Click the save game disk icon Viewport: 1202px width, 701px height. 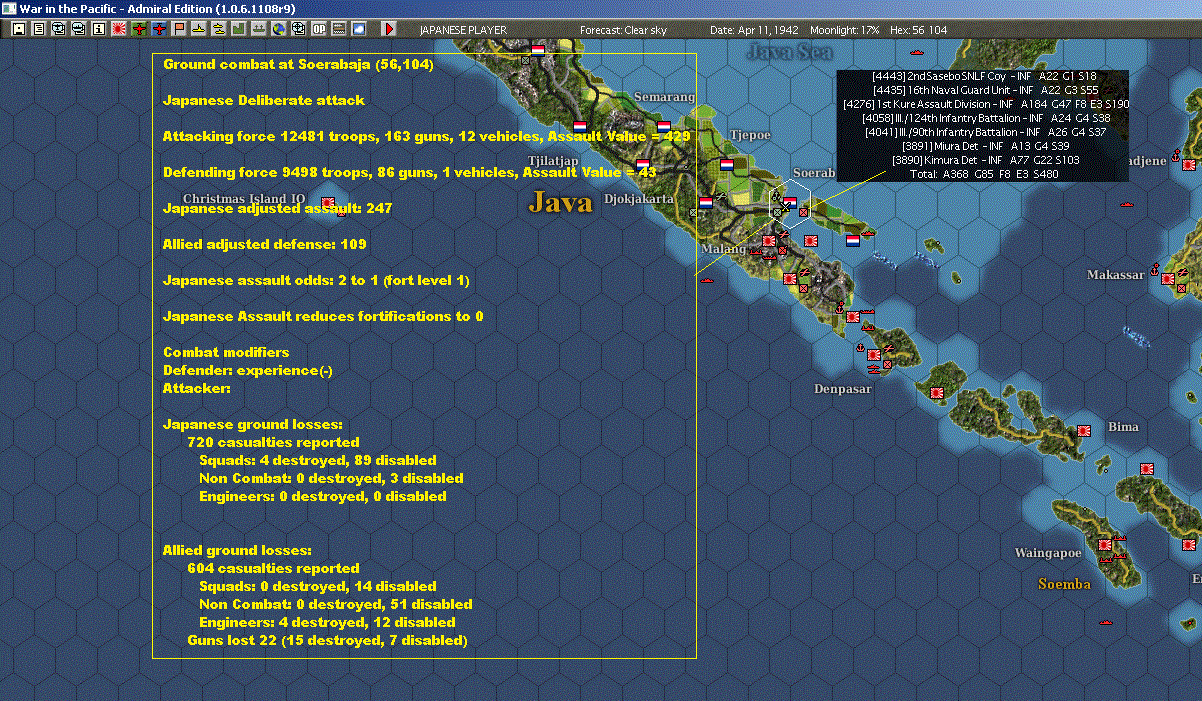tap(19, 29)
